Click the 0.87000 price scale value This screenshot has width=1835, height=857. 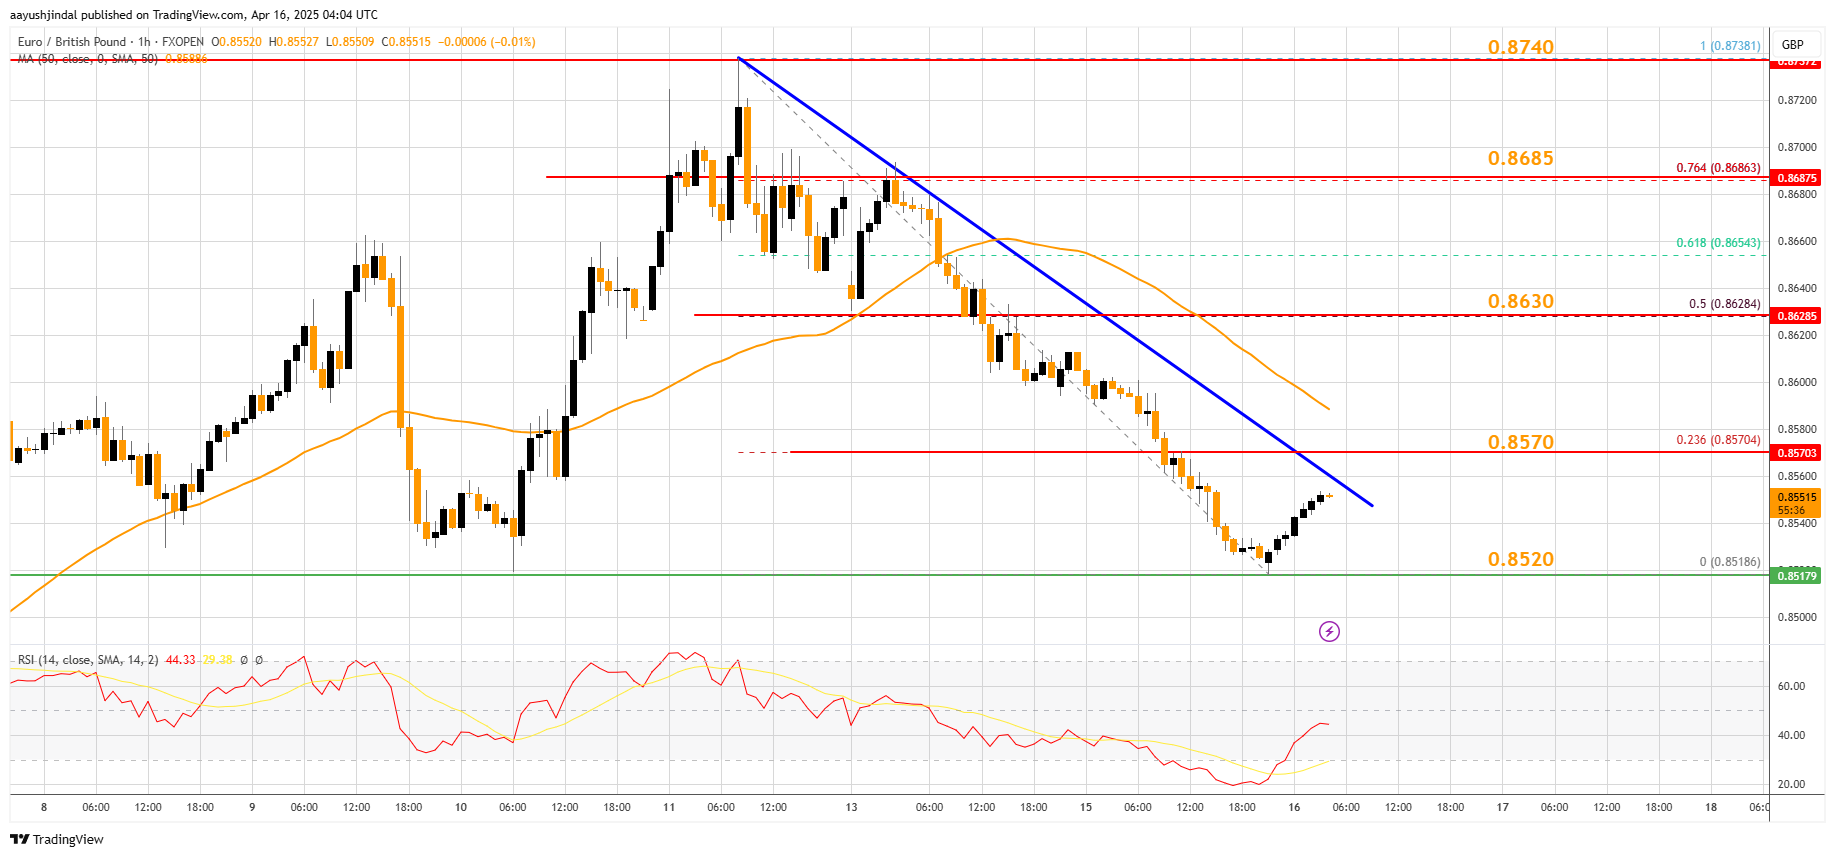tap(1796, 147)
